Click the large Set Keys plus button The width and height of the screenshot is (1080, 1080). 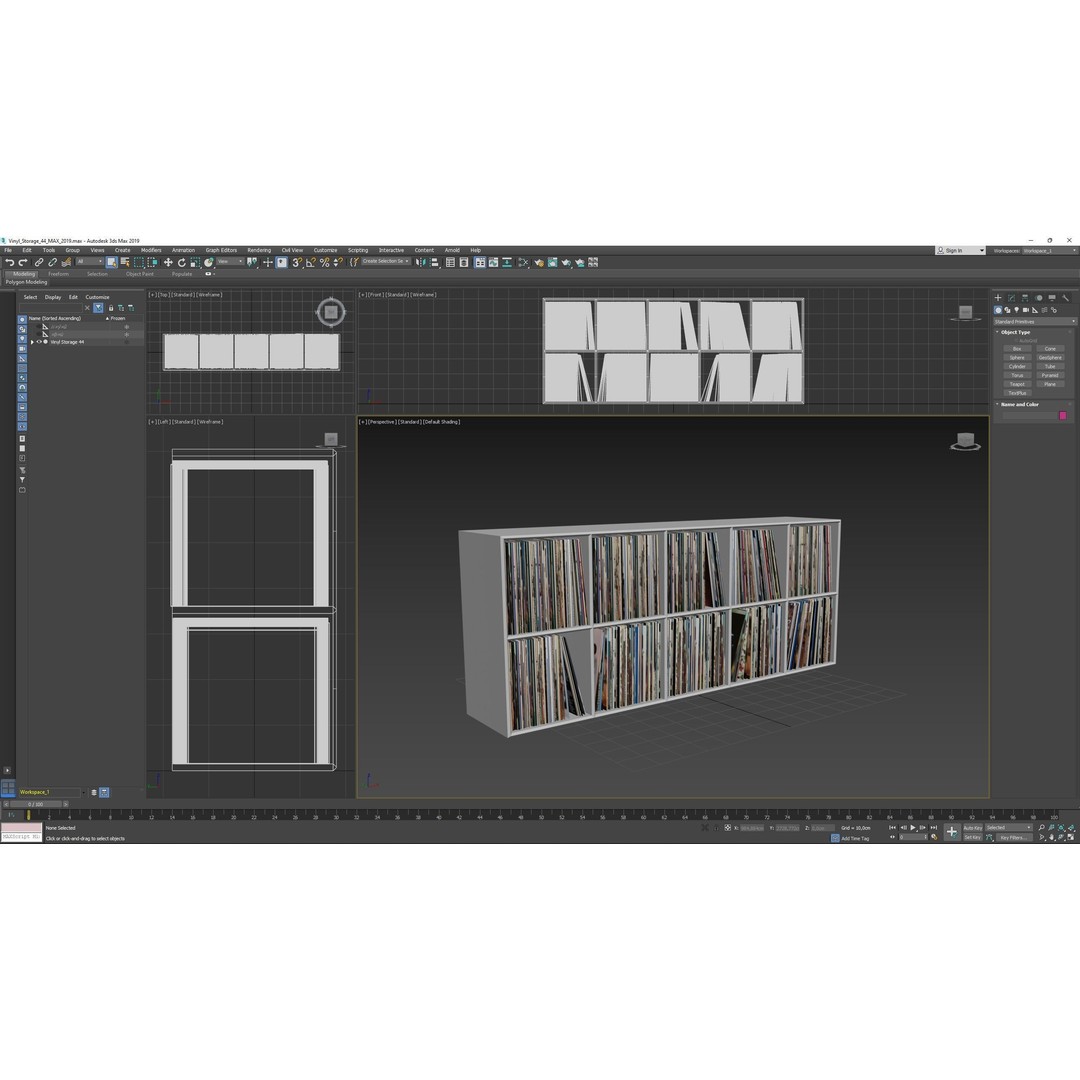[x=952, y=832]
